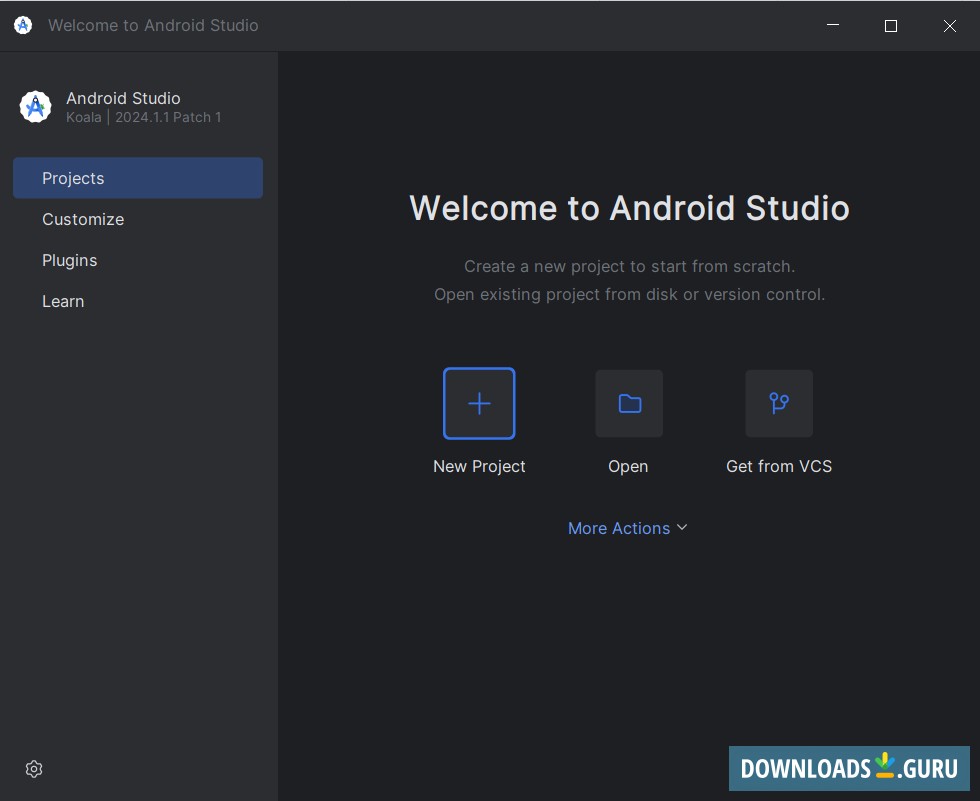Select the Learn tab in sidebar
Image resolution: width=980 pixels, height=801 pixels.
[x=63, y=301]
